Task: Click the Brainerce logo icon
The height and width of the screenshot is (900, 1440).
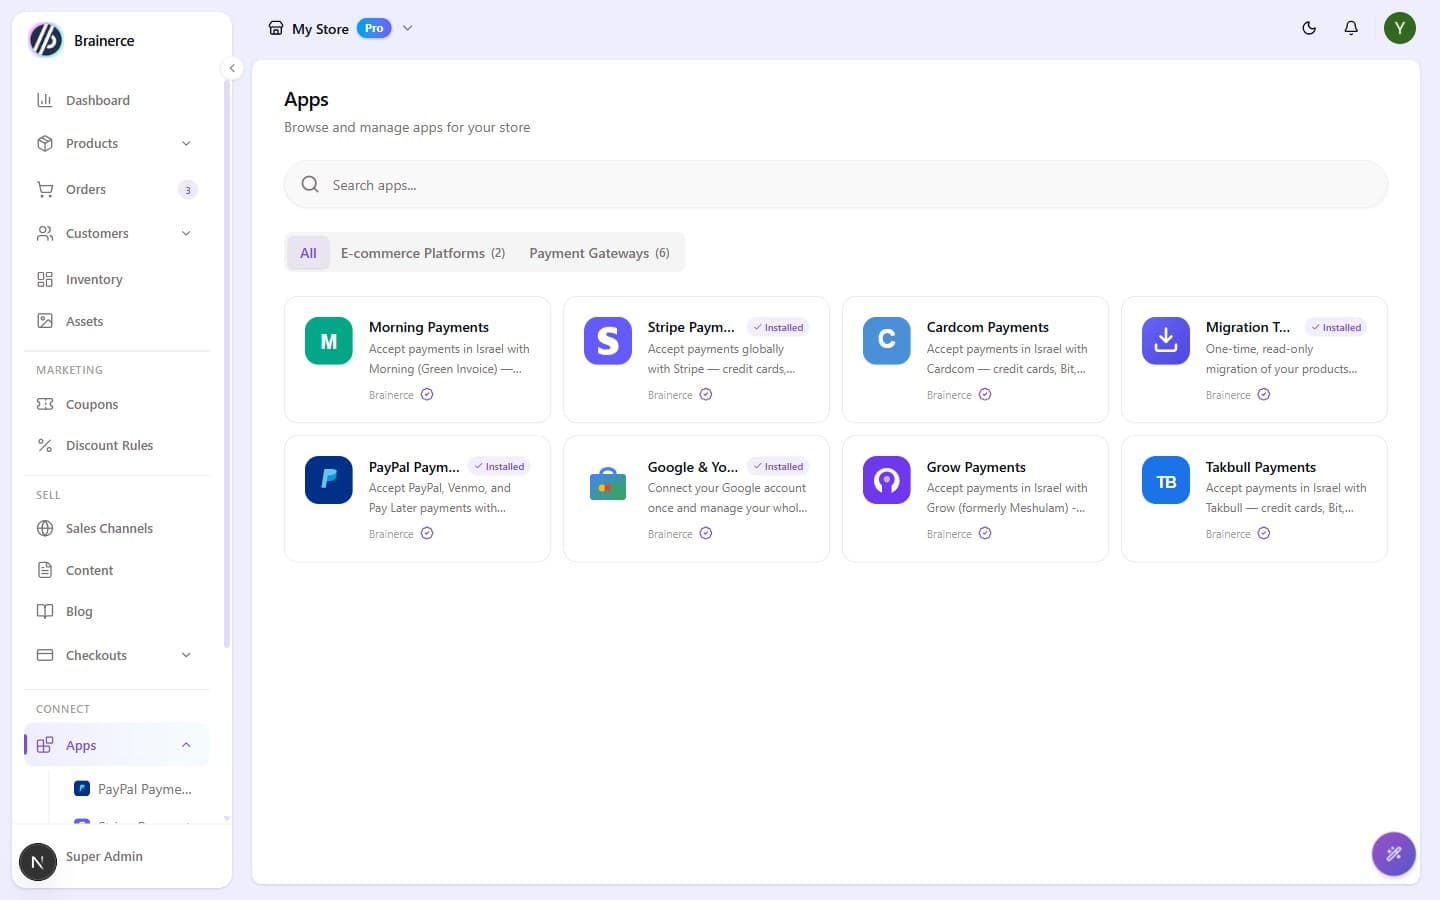Action: point(46,40)
